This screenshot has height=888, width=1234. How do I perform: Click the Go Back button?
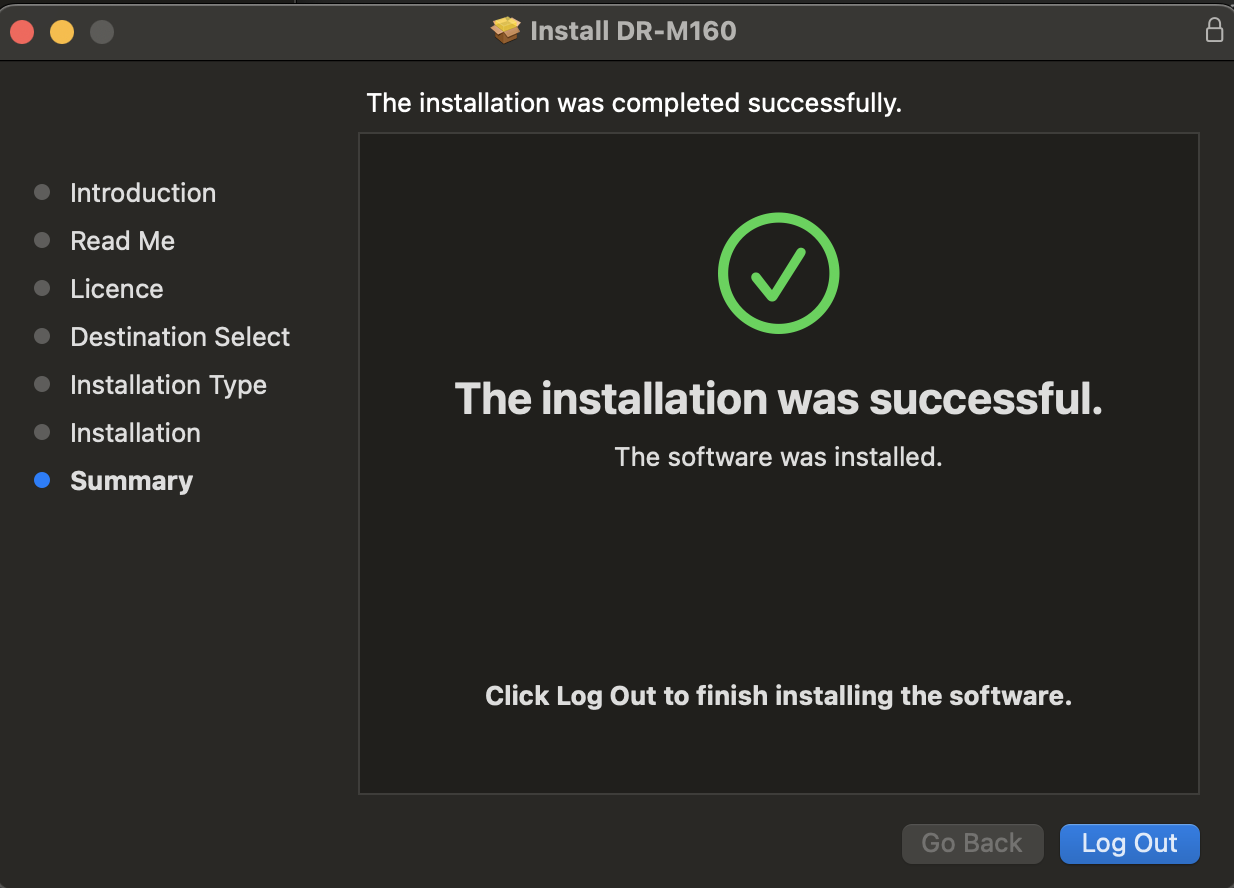972,843
